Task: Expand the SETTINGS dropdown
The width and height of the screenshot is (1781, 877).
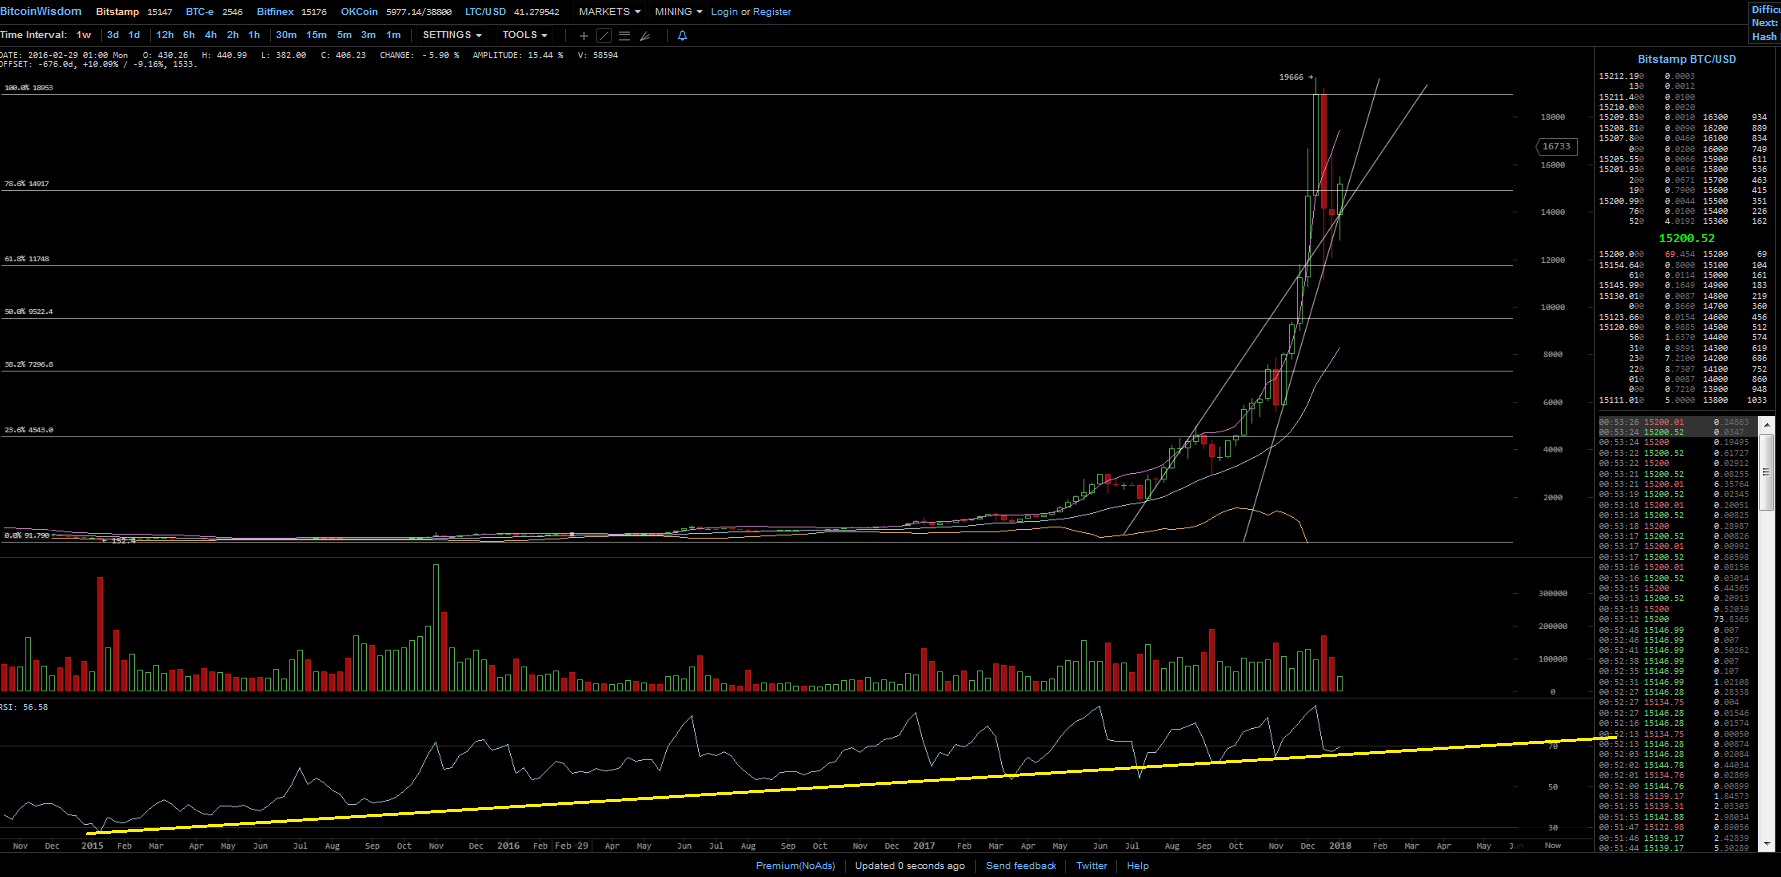Action: tap(452, 35)
